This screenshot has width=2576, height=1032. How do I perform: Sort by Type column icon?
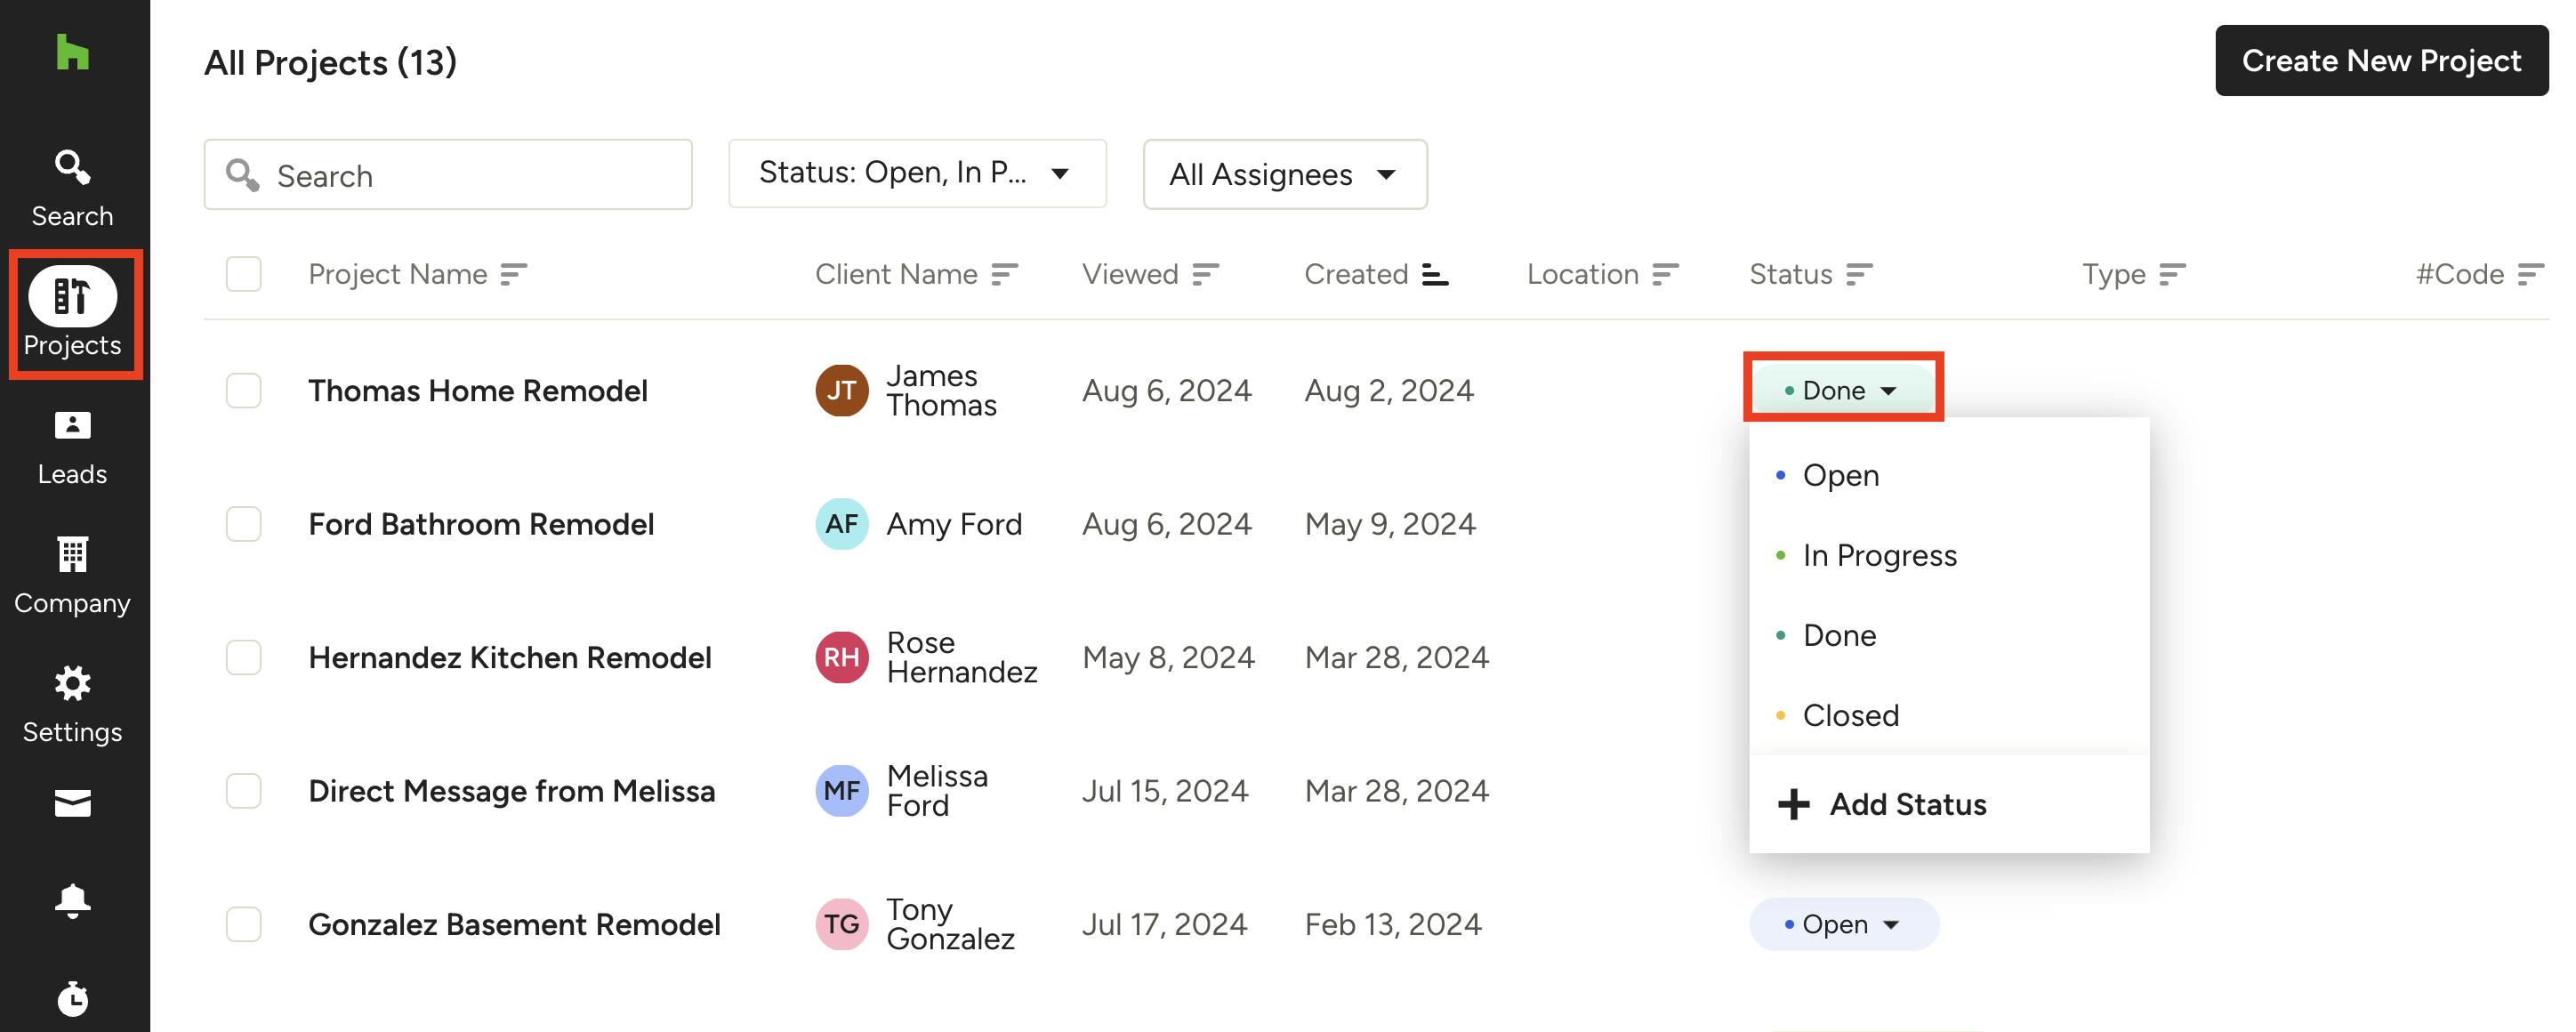pyautogui.click(x=2173, y=274)
